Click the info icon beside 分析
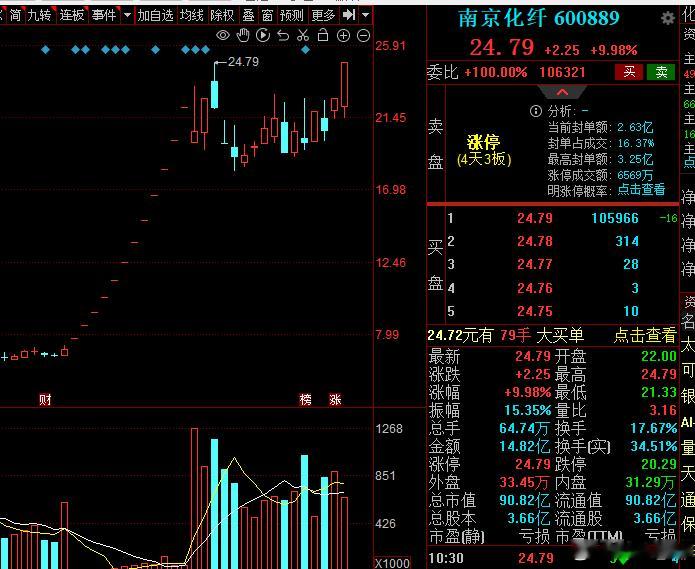This screenshot has width=695, height=569. (536, 111)
